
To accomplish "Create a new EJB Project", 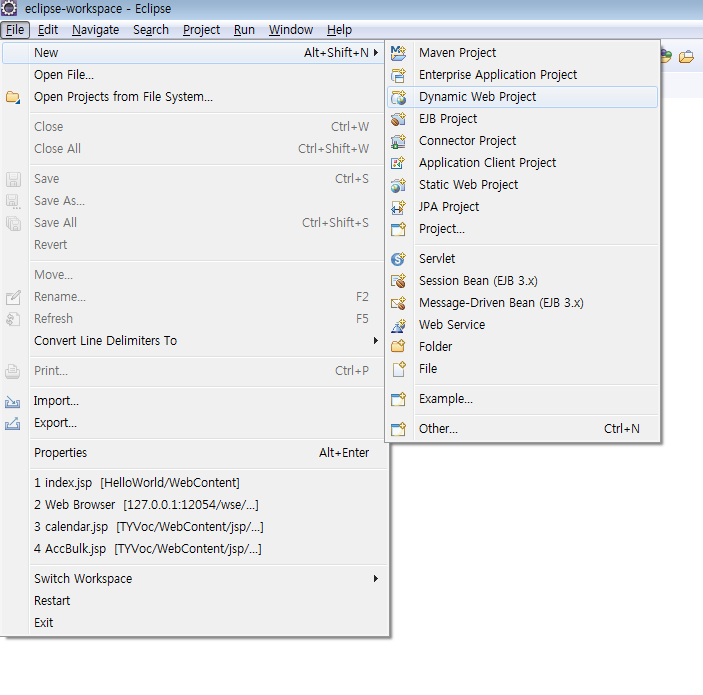I will tap(522, 119).
